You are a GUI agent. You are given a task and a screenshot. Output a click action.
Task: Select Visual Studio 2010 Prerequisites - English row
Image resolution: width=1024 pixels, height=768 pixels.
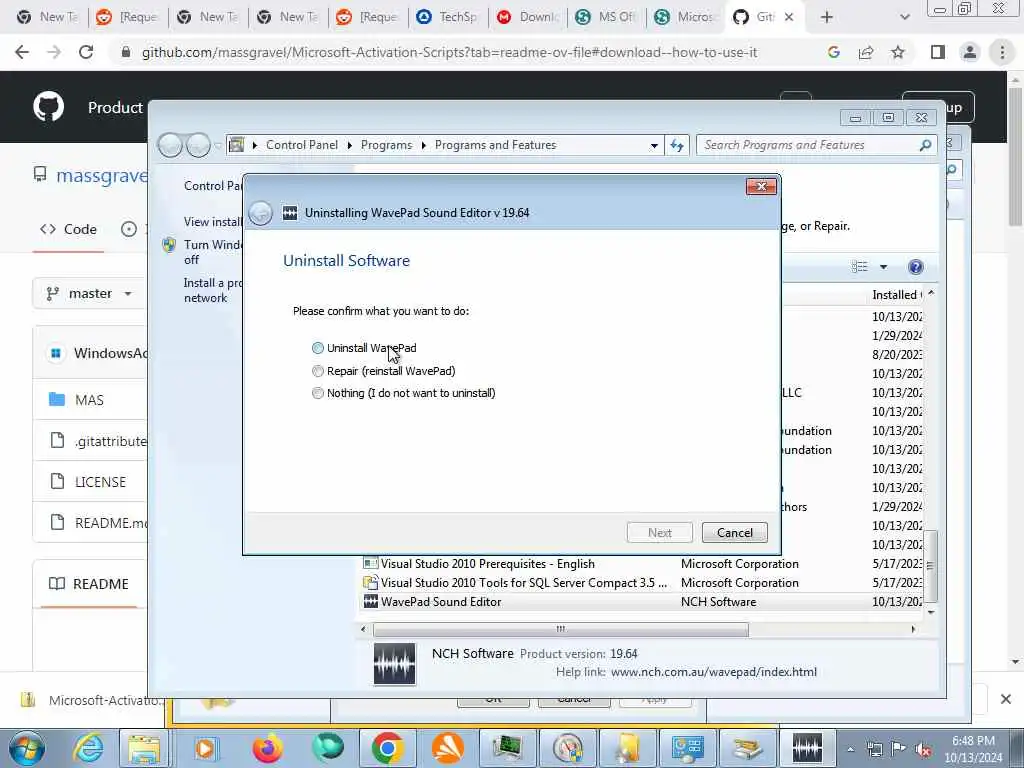click(x=643, y=564)
